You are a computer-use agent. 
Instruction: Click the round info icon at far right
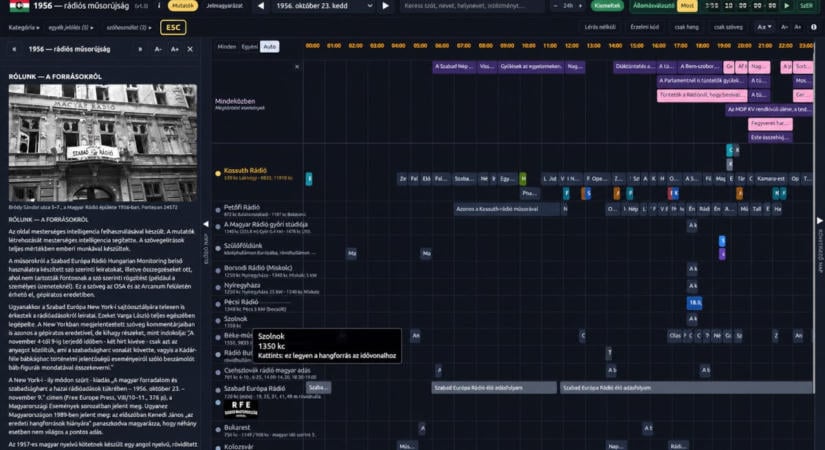pyautogui.click(x=814, y=27)
